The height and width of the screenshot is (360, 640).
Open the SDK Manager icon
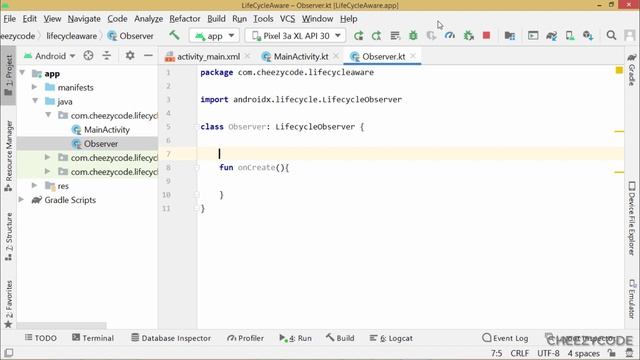(x=588, y=36)
